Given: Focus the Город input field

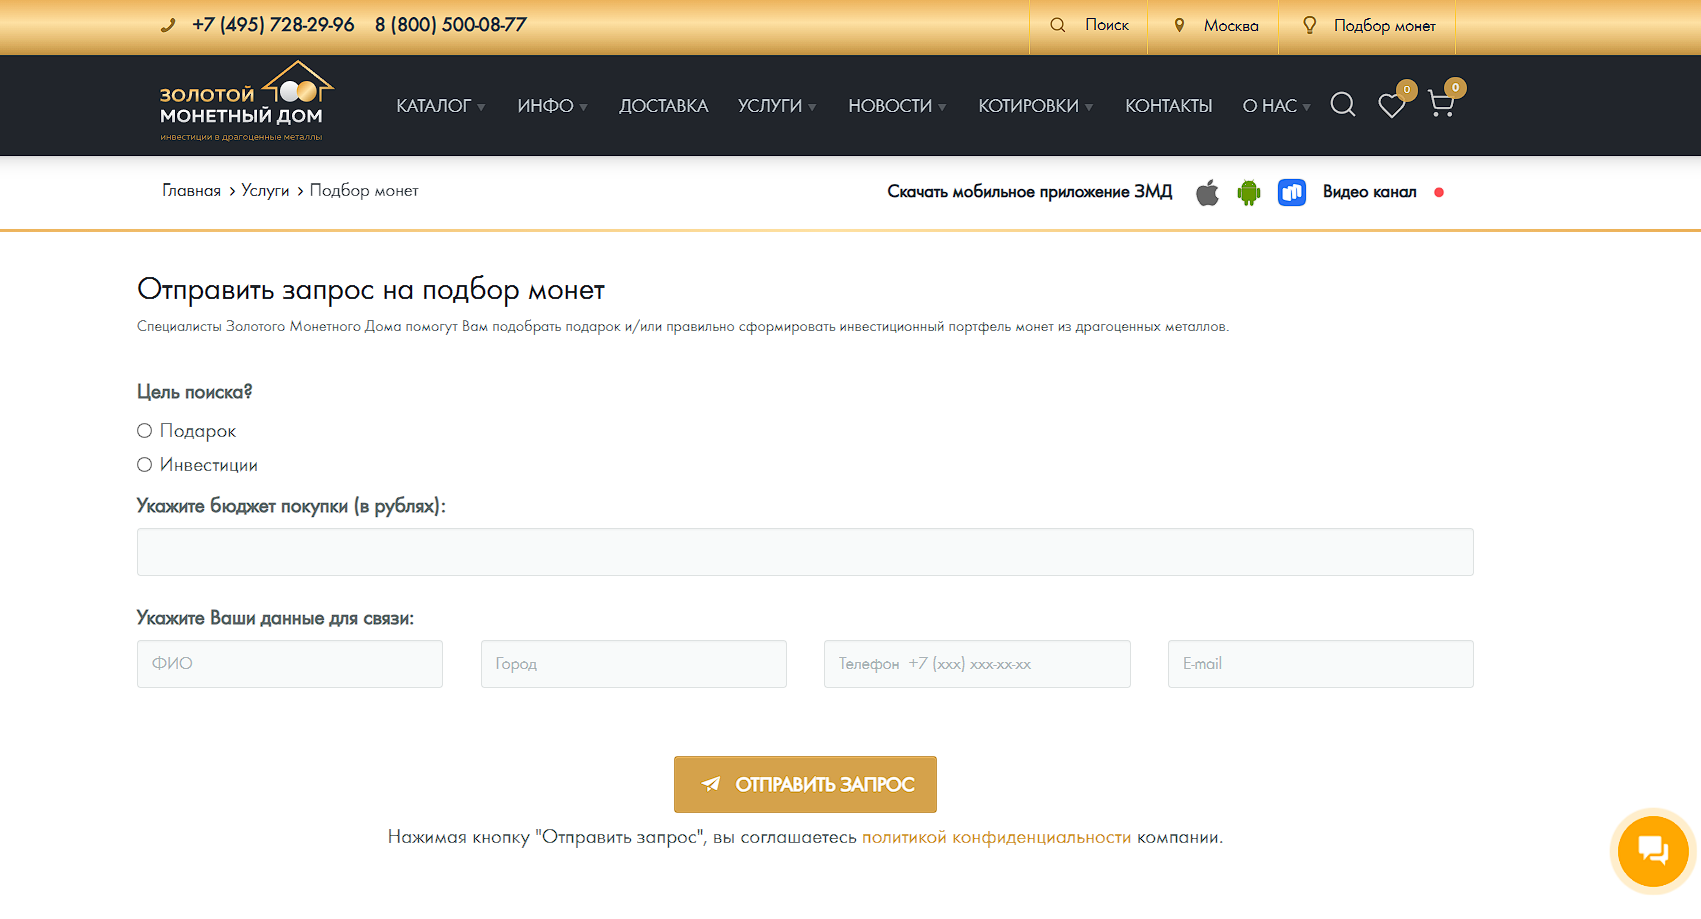Looking at the screenshot, I should (634, 664).
